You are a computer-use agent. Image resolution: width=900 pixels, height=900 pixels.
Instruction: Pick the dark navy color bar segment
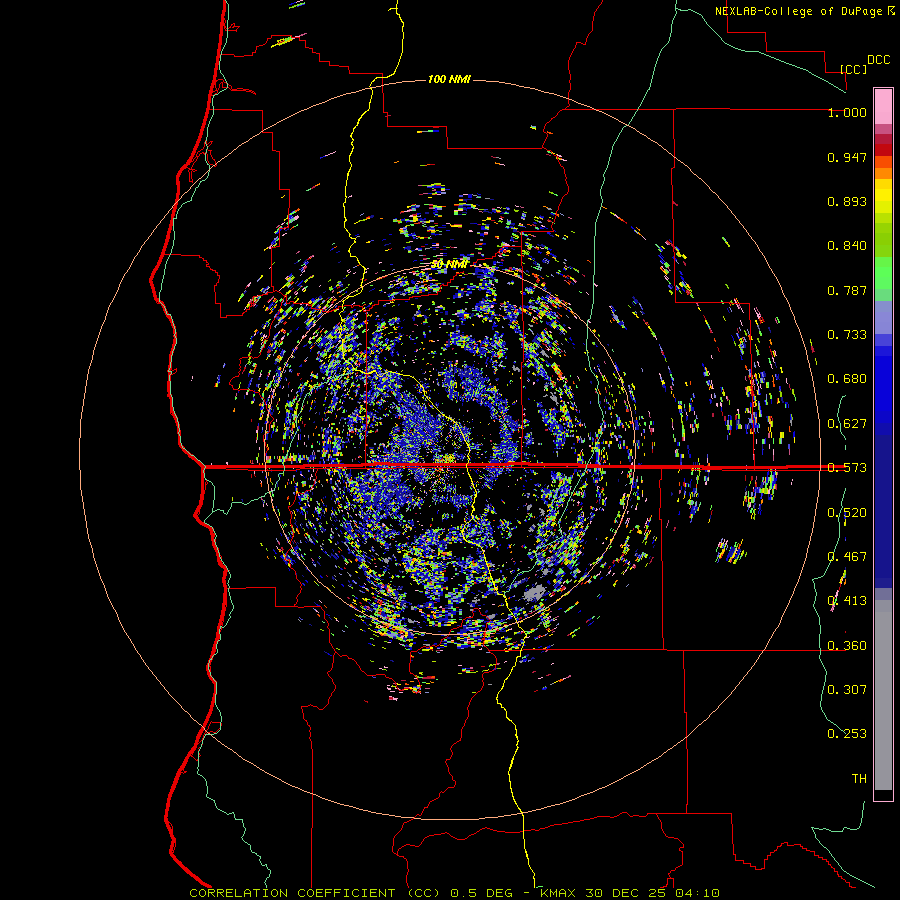click(883, 506)
